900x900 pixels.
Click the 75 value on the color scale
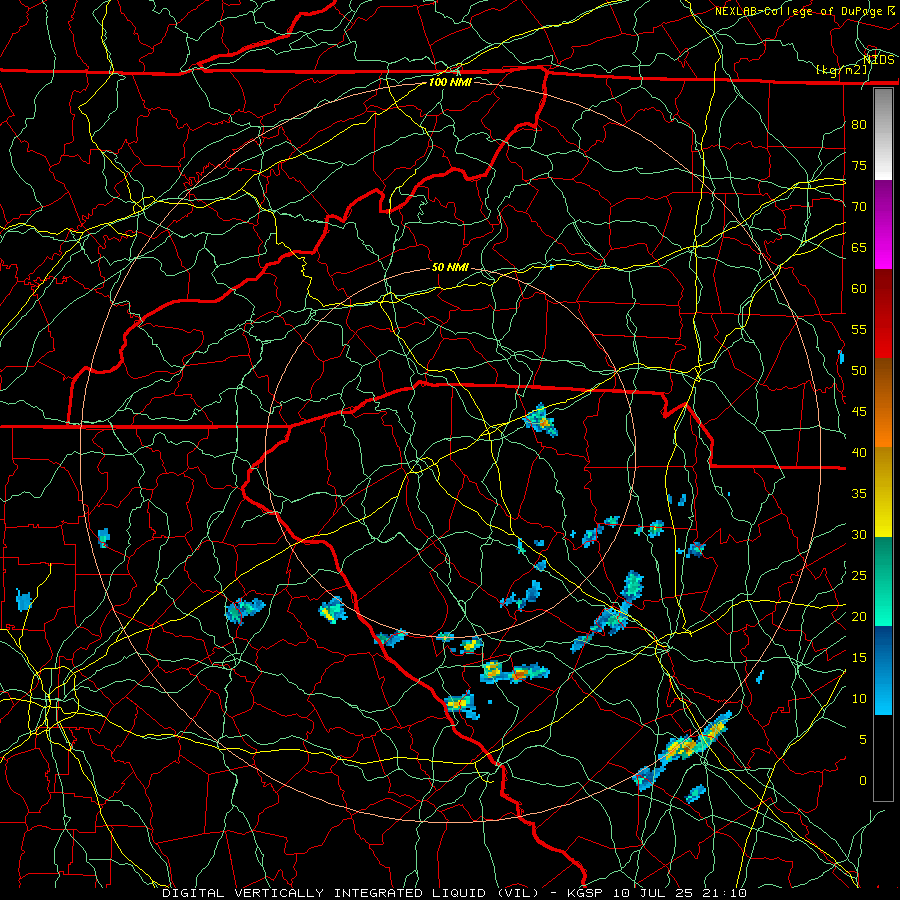pyautogui.click(x=859, y=166)
